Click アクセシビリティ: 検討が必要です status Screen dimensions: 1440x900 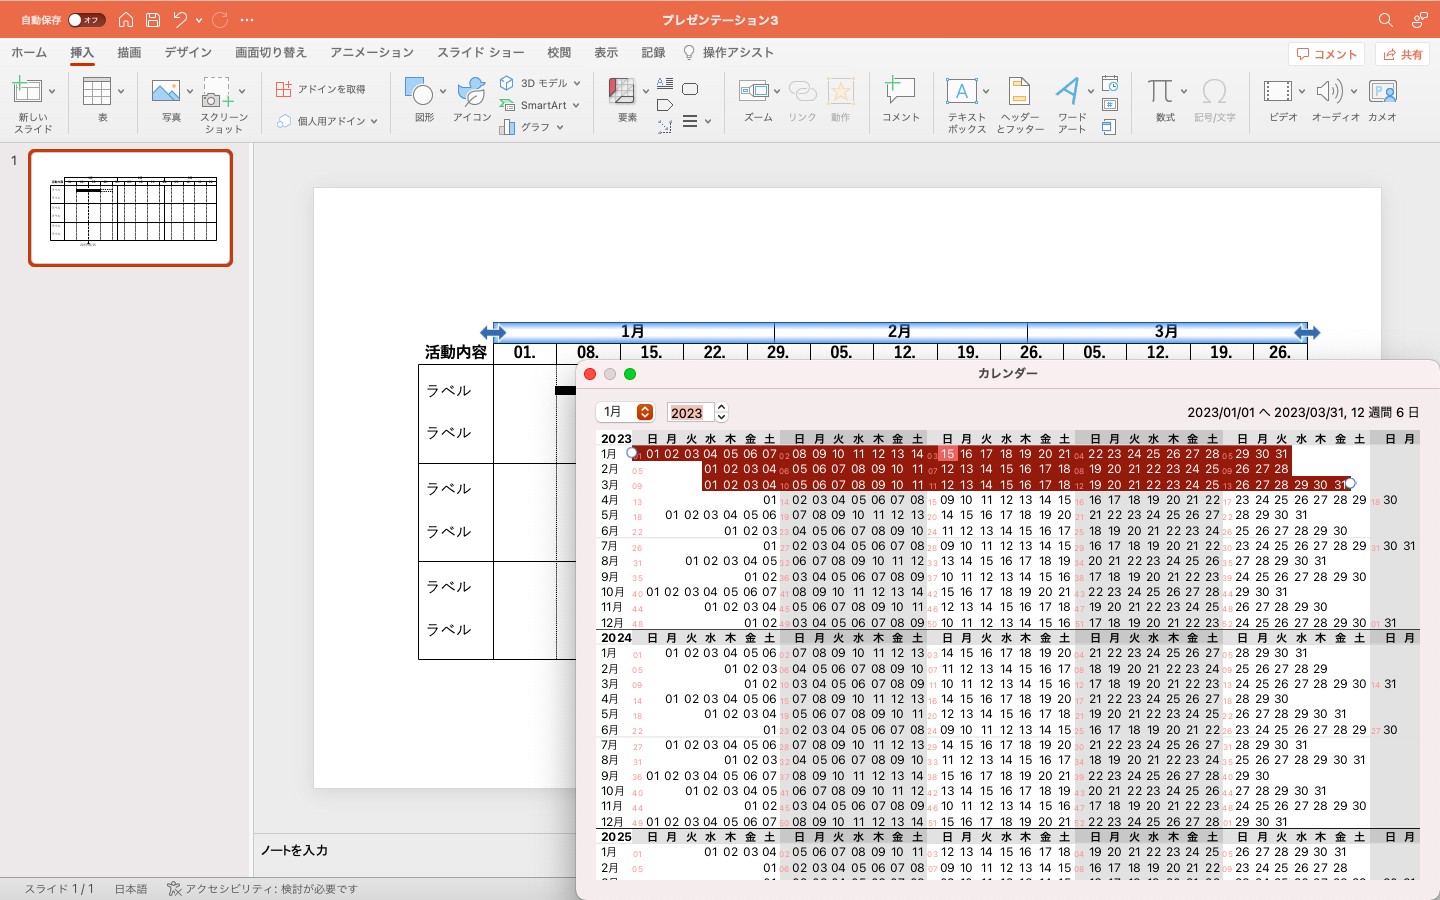click(x=261, y=888)
